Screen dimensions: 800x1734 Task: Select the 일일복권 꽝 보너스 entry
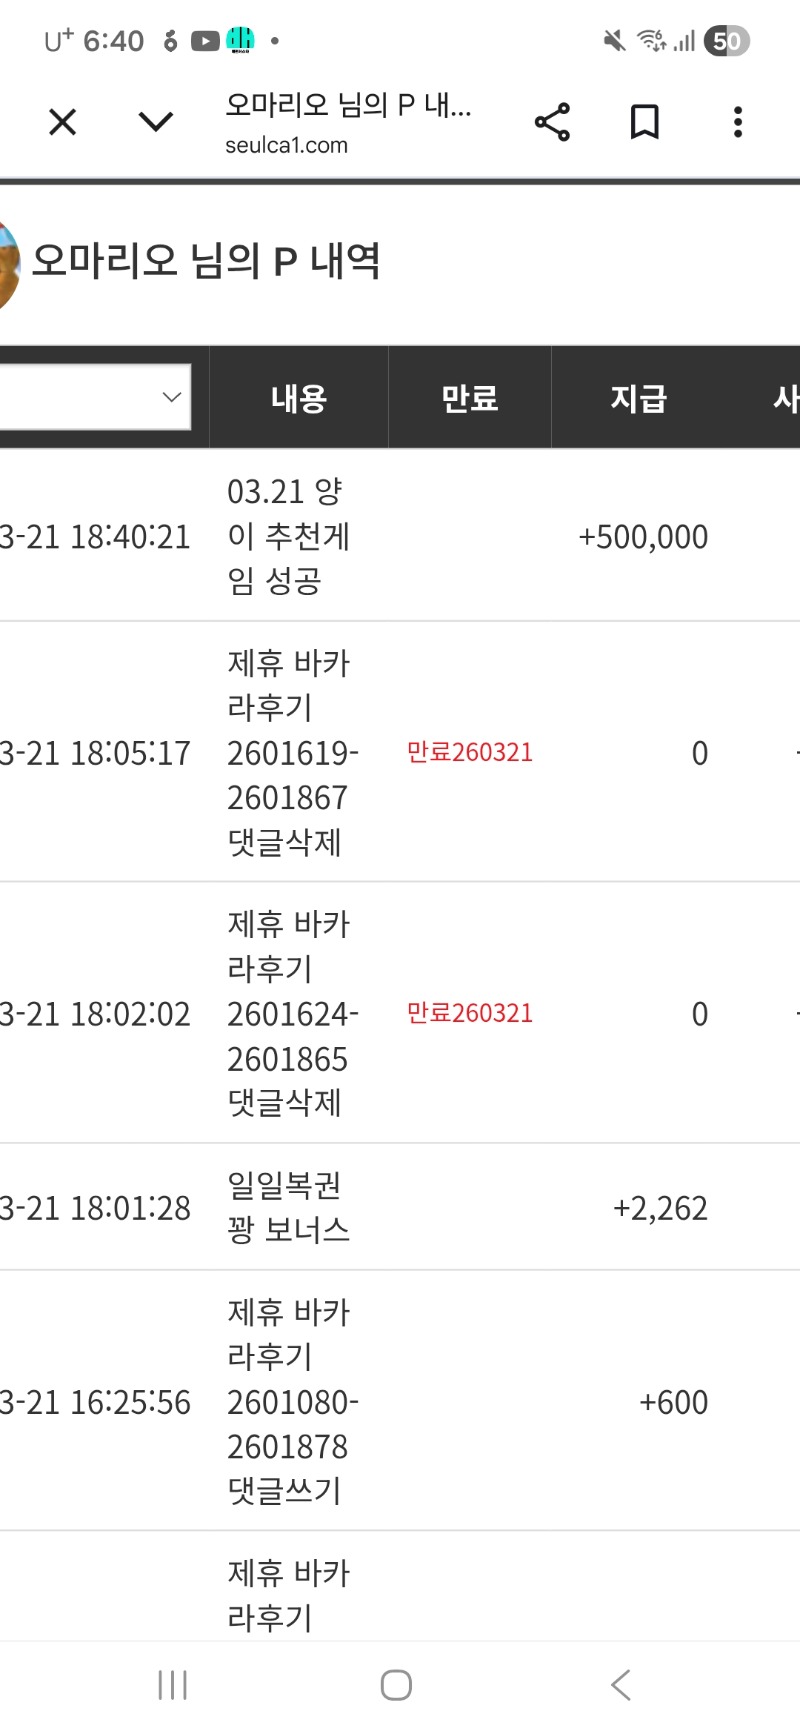287,1207
